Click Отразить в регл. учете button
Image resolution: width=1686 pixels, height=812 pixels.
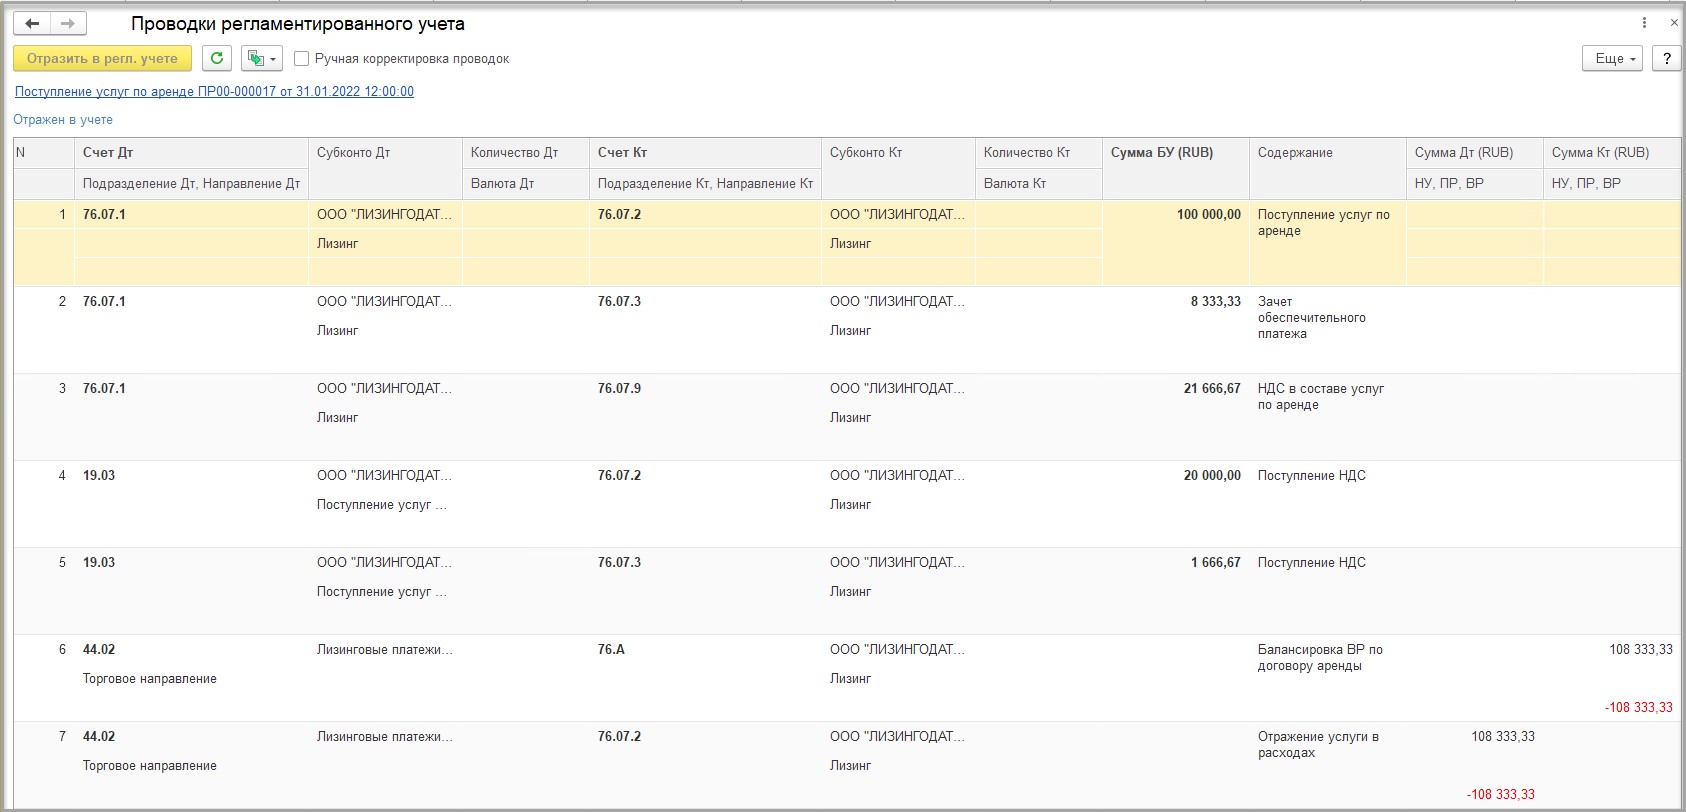102,58
